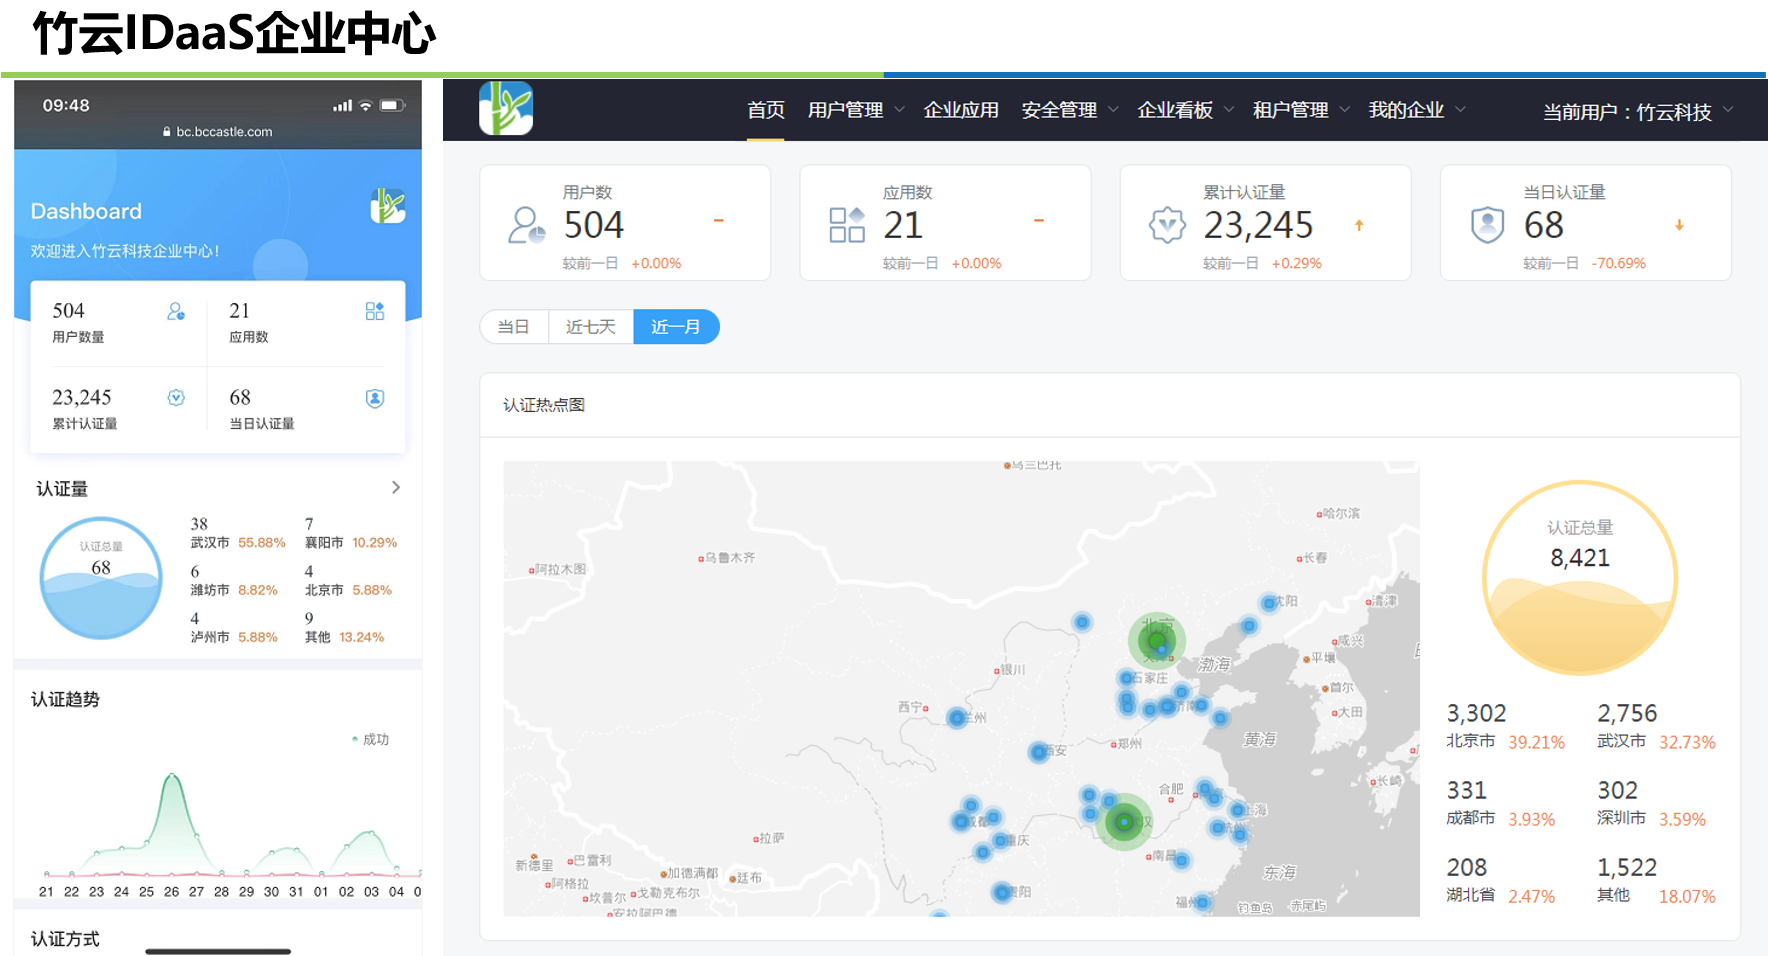
Task: Click the bamboo logo on mobile Dashboard
Action: pyautogui.click(x=388, y=206)
